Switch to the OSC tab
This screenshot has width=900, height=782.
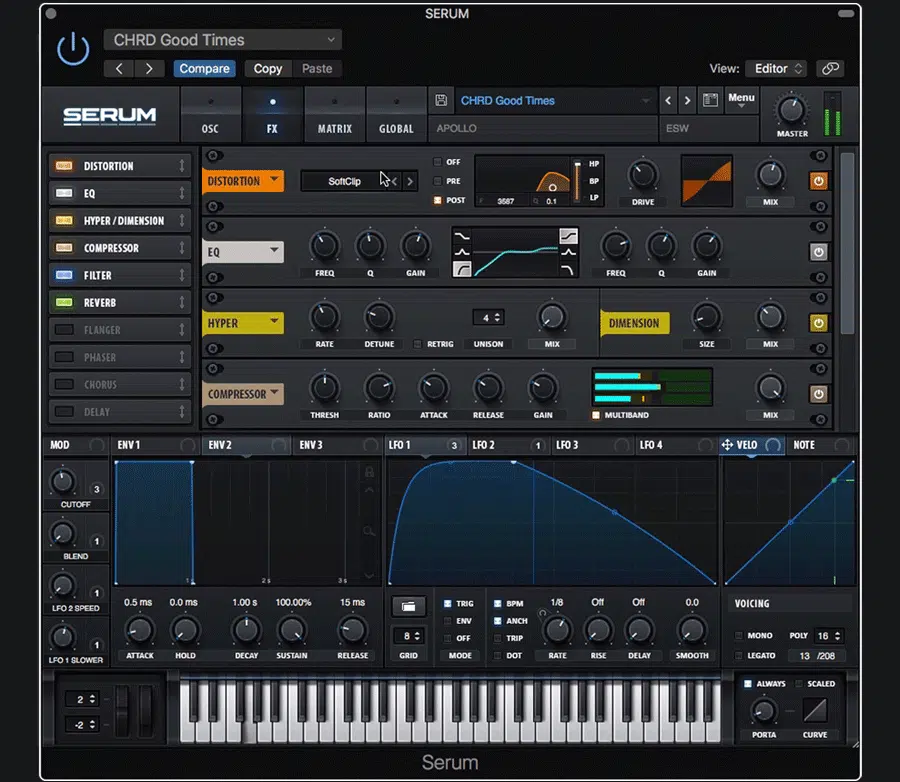click(210, 115)
